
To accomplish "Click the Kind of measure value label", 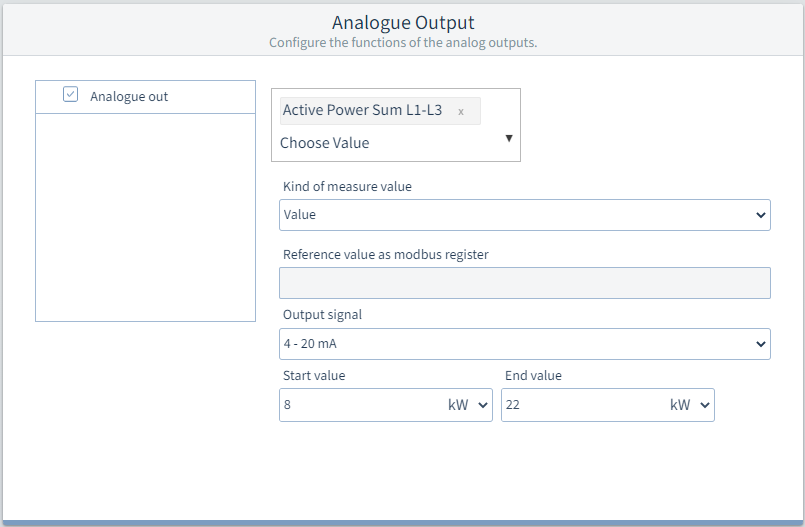I will (x=347, y=186).
